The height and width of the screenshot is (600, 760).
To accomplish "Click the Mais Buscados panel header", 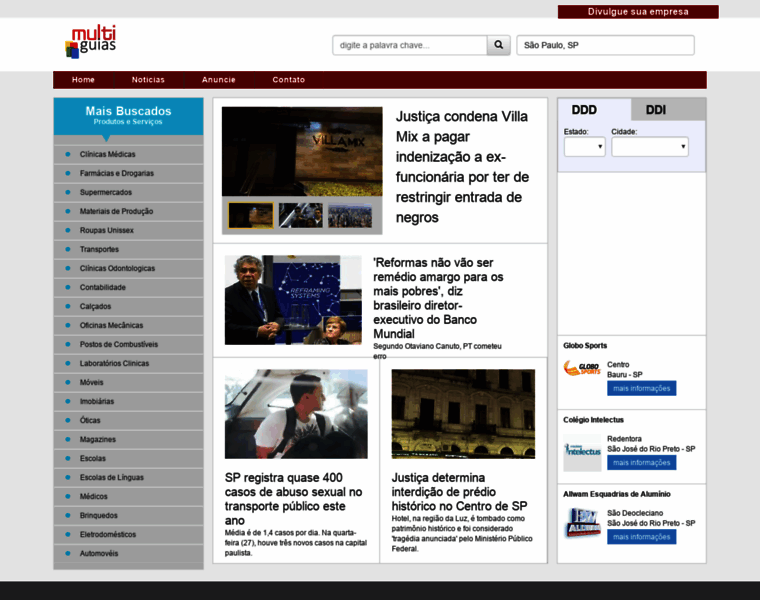I will click(128, 116).
